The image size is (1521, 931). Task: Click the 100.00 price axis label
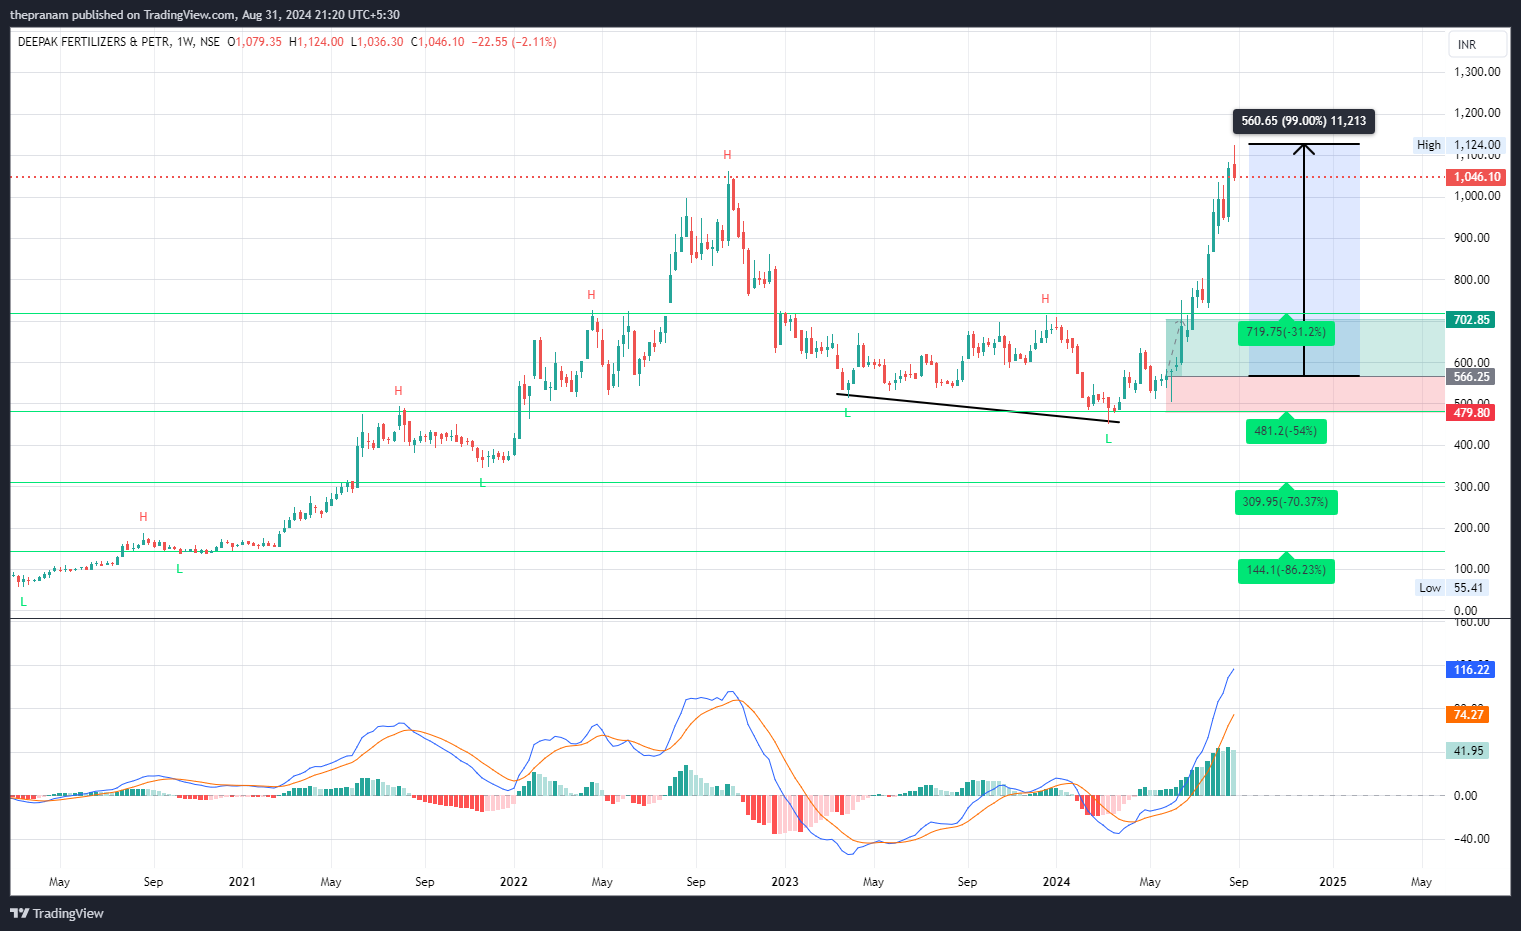coord(1472,569)
